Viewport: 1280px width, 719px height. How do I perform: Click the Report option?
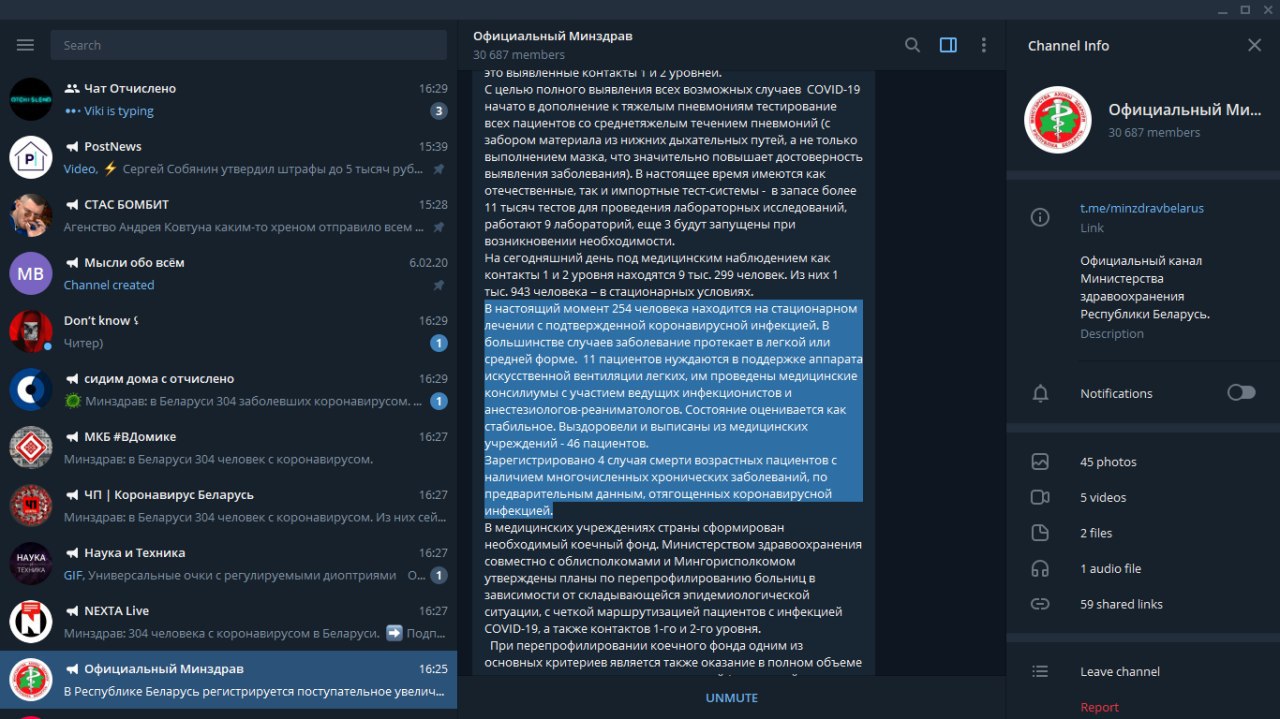coord(1099,707)
